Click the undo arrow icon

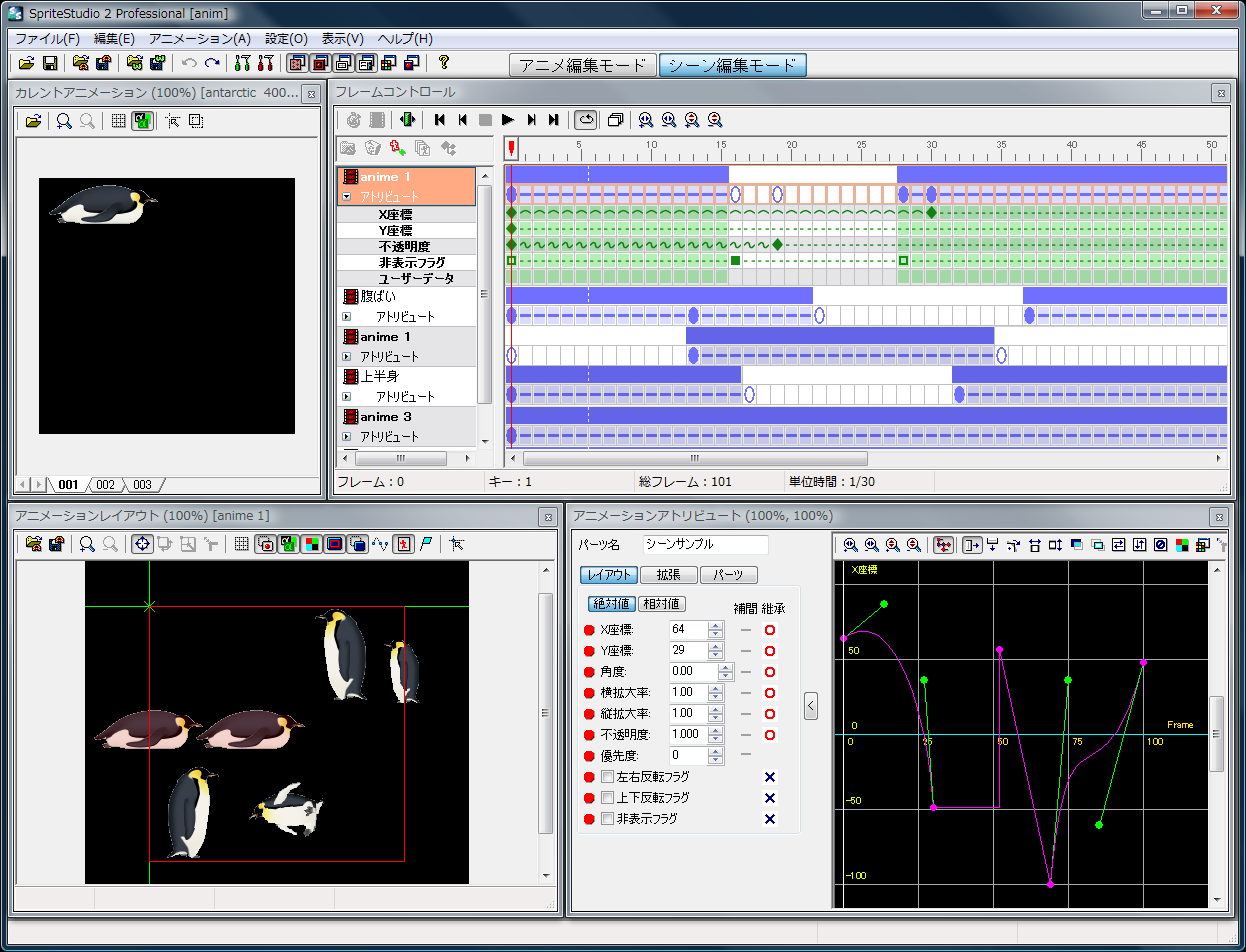pos(189,63)
